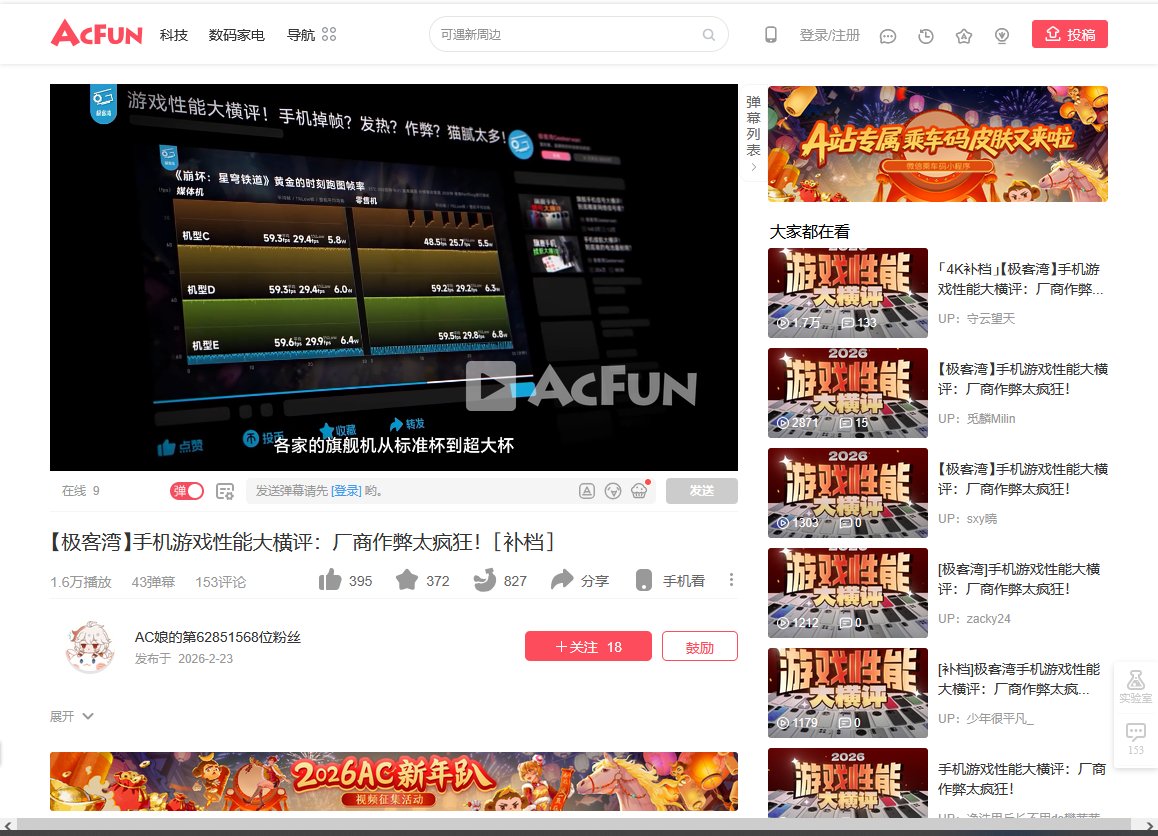Open title of video by sxy磅
This screenshot has width=1158, height=836.
pos(1023,479)
